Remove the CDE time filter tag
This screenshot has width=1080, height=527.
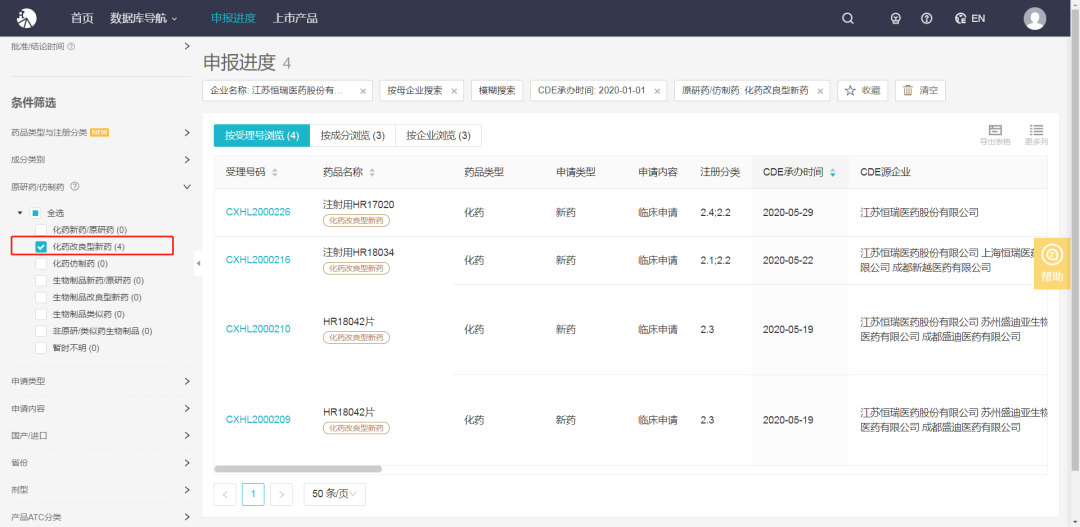(656, 91)
